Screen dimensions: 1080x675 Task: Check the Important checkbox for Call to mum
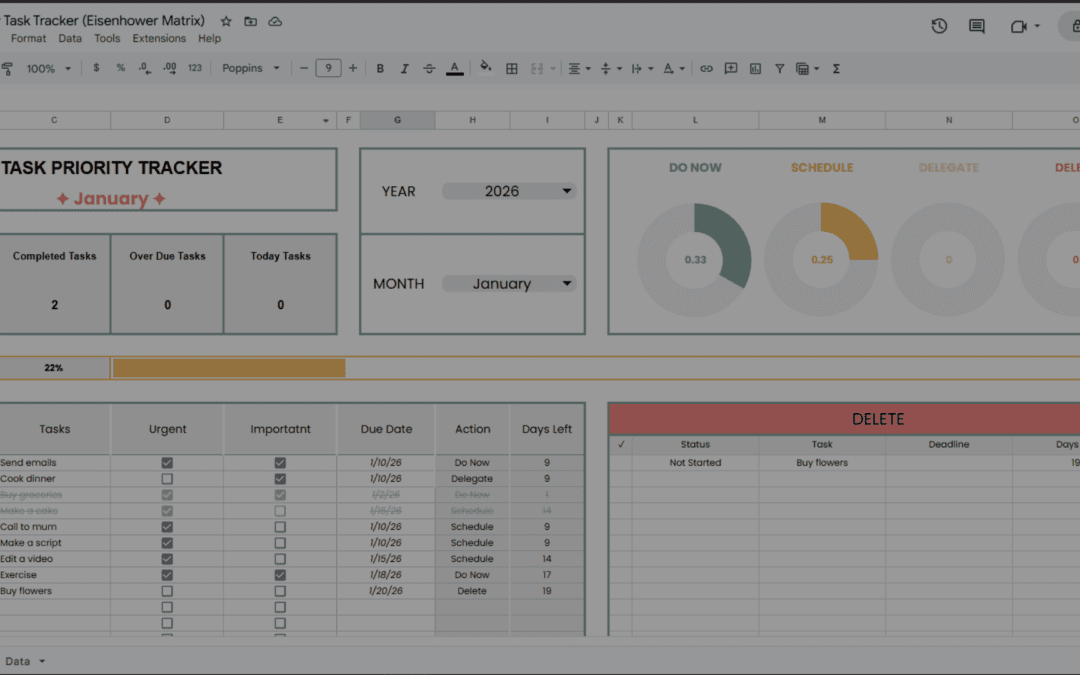tap(280, 526)
